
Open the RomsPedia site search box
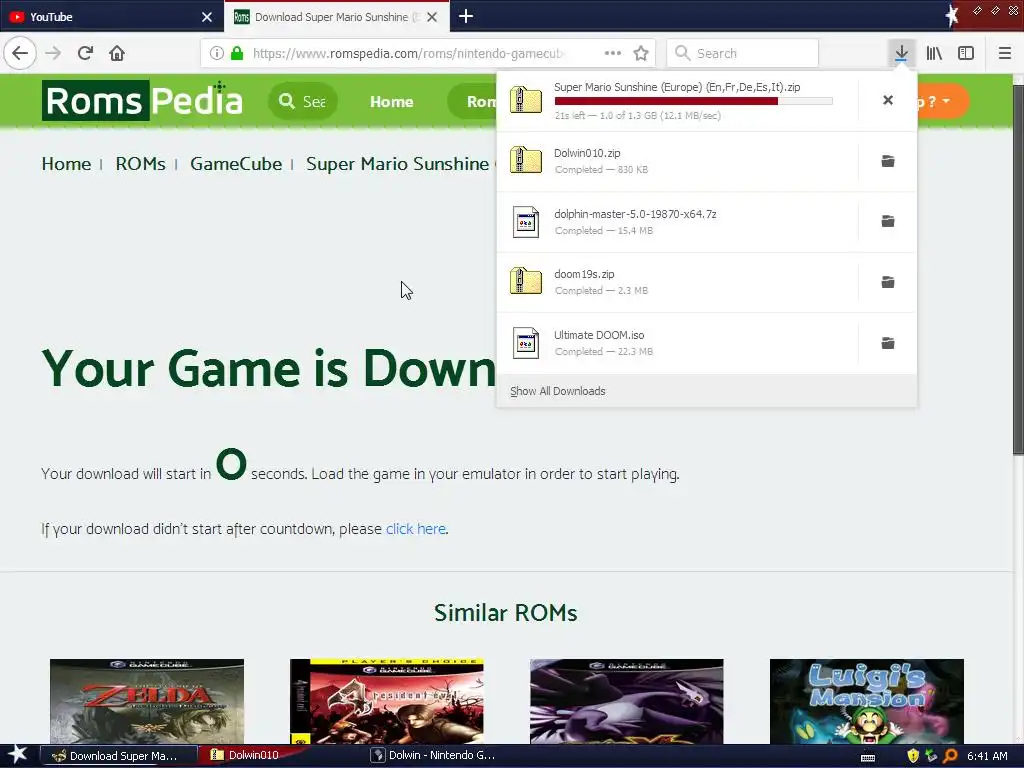(x=302, y=101)
